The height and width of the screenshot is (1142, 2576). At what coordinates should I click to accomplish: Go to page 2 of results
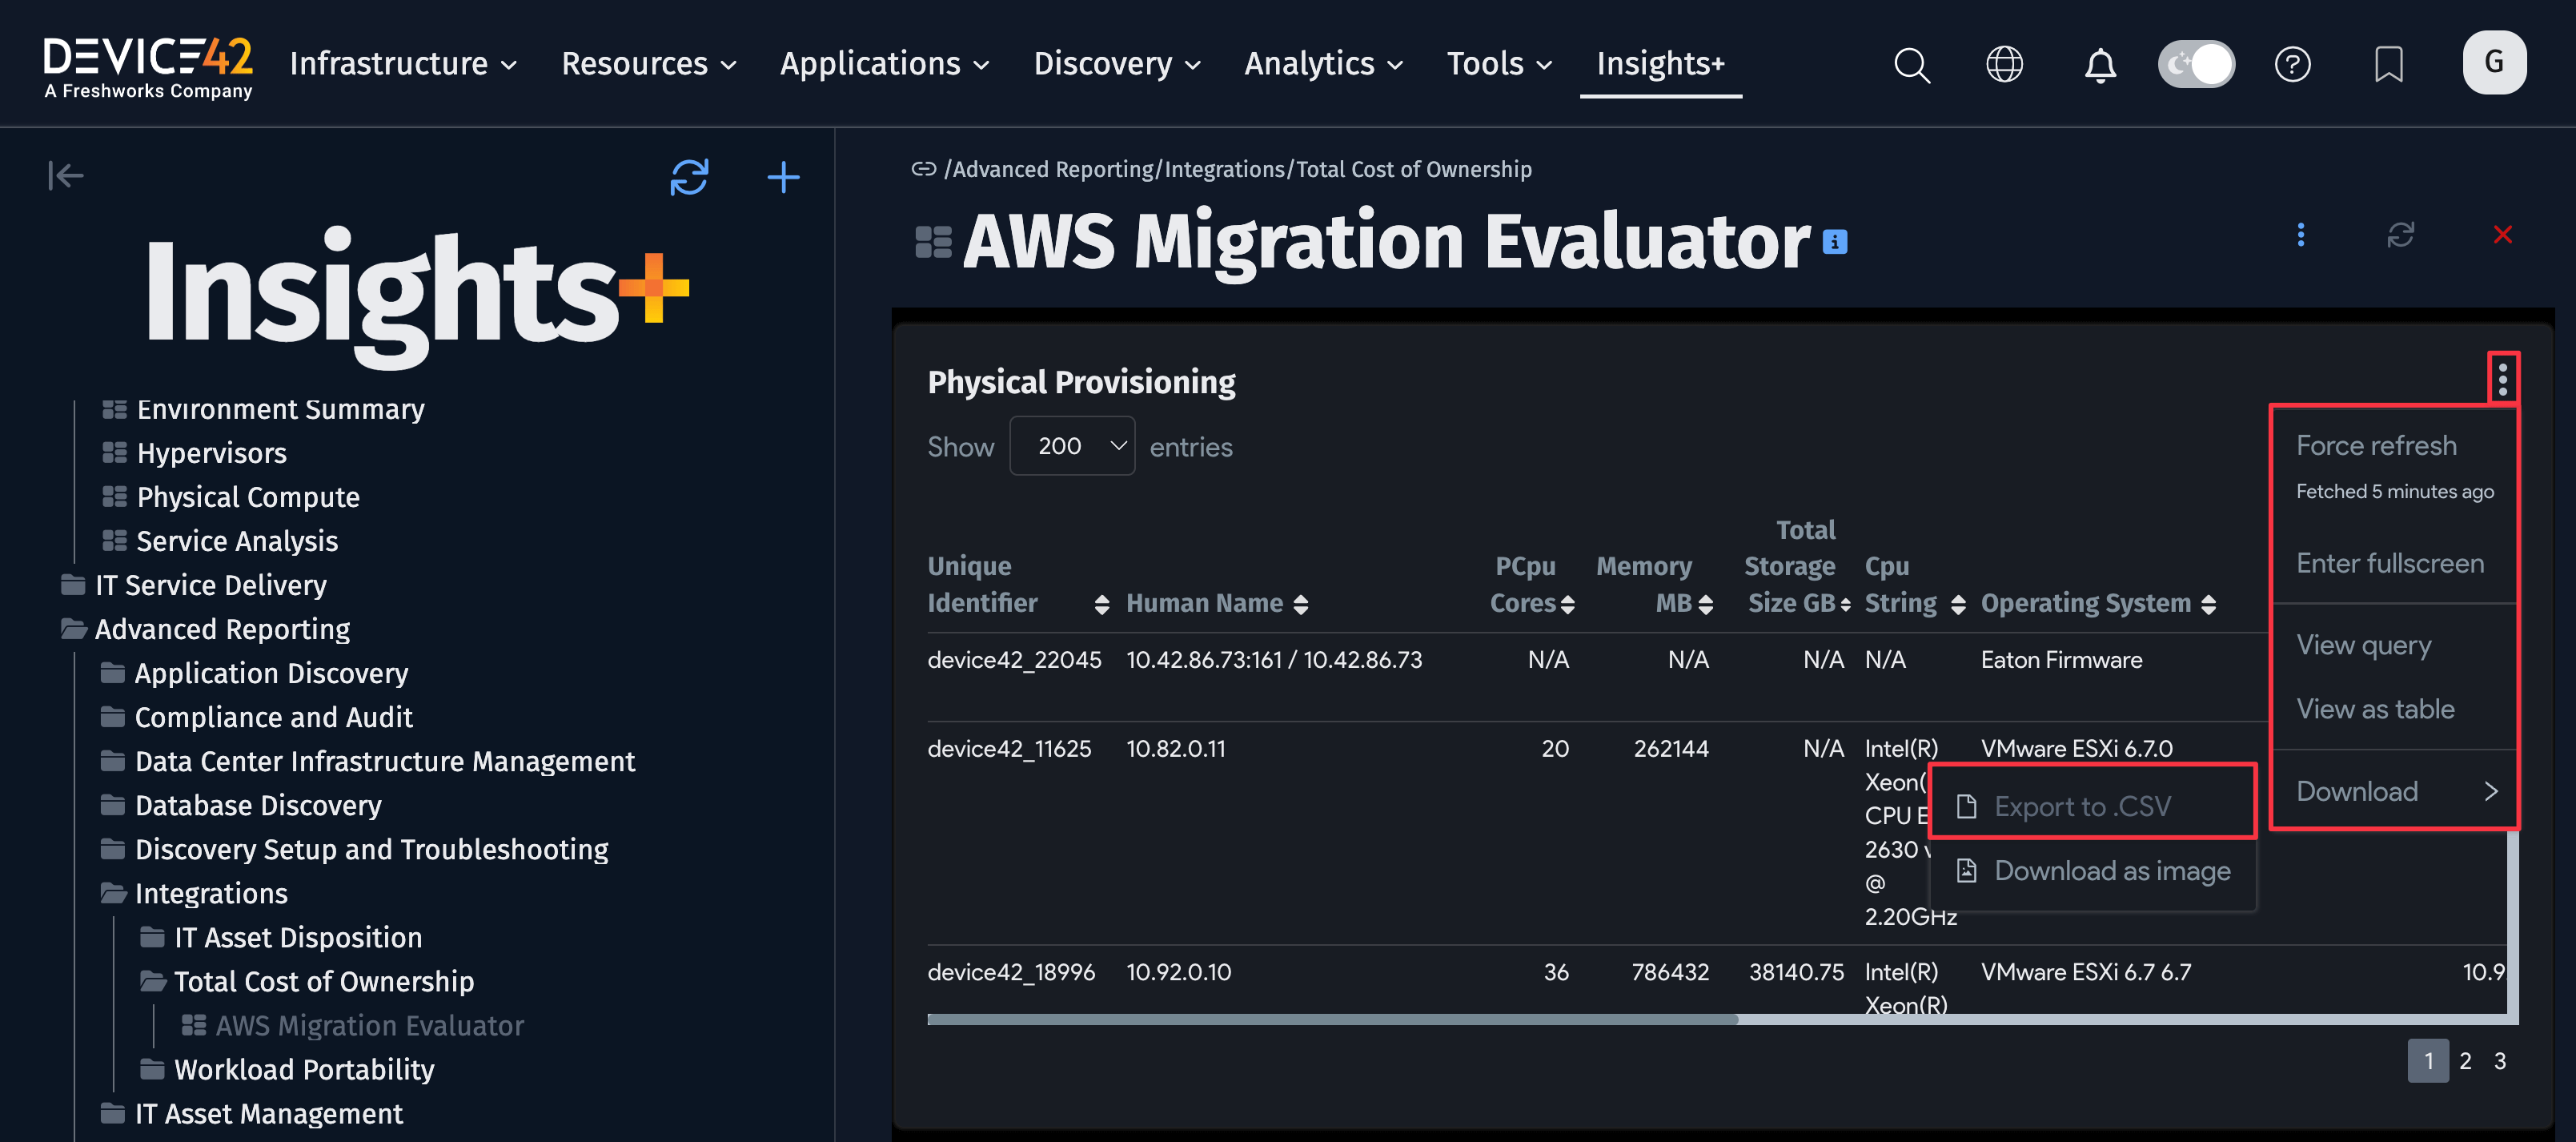point(2465,1061)
